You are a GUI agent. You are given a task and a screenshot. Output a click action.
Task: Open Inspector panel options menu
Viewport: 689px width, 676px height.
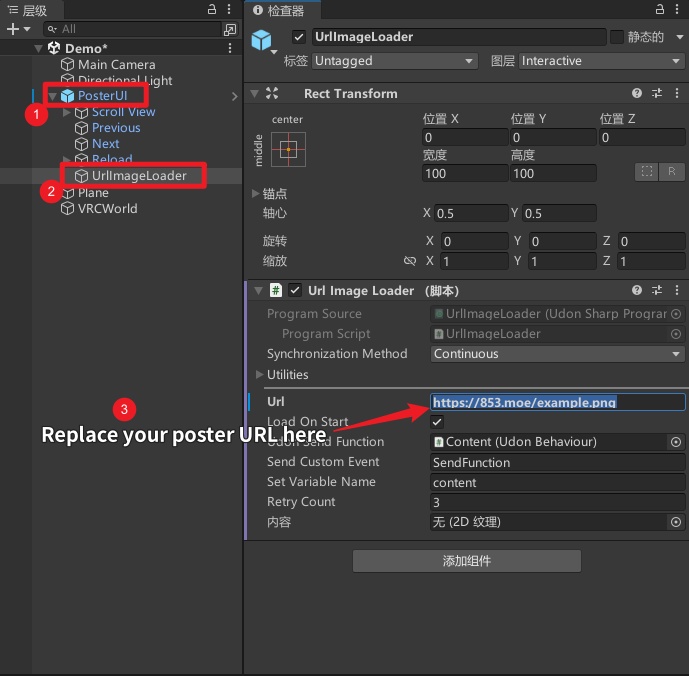(677, 9)
